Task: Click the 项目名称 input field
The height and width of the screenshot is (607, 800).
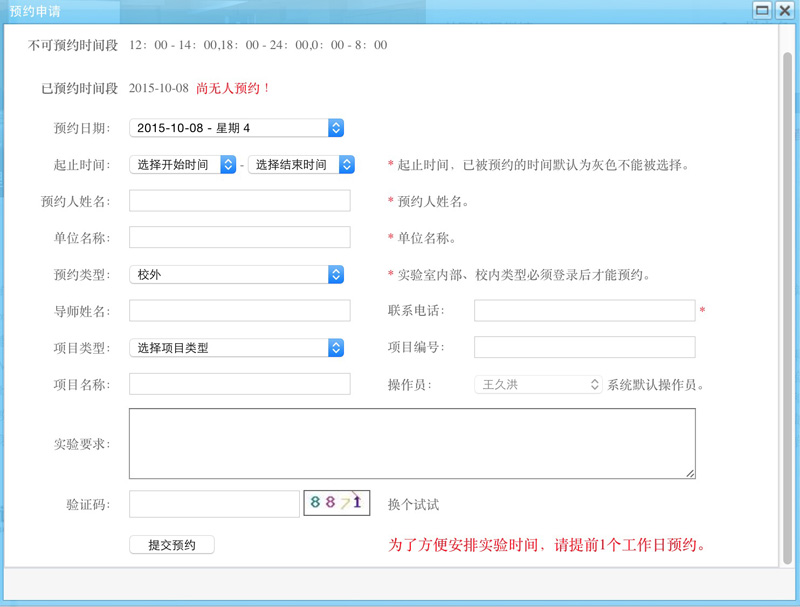Action: point(240,385)
